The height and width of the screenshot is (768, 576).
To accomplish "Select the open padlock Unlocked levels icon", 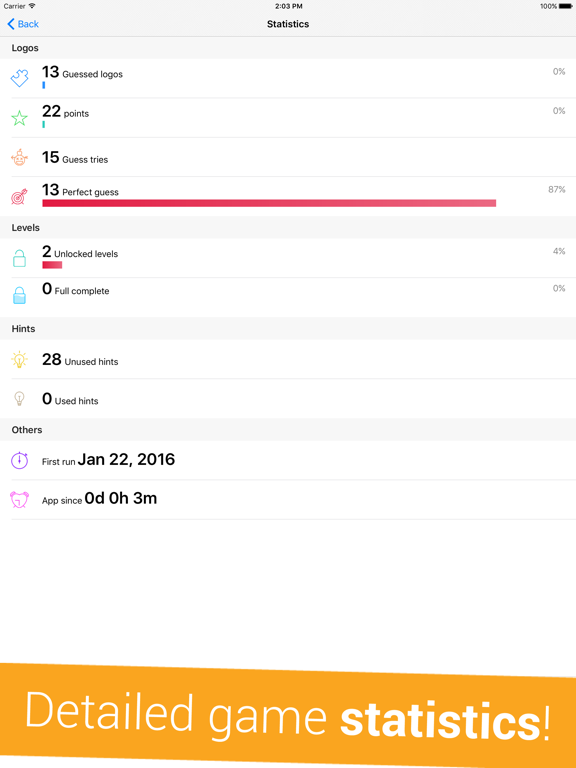I will (x=19, y=258).
